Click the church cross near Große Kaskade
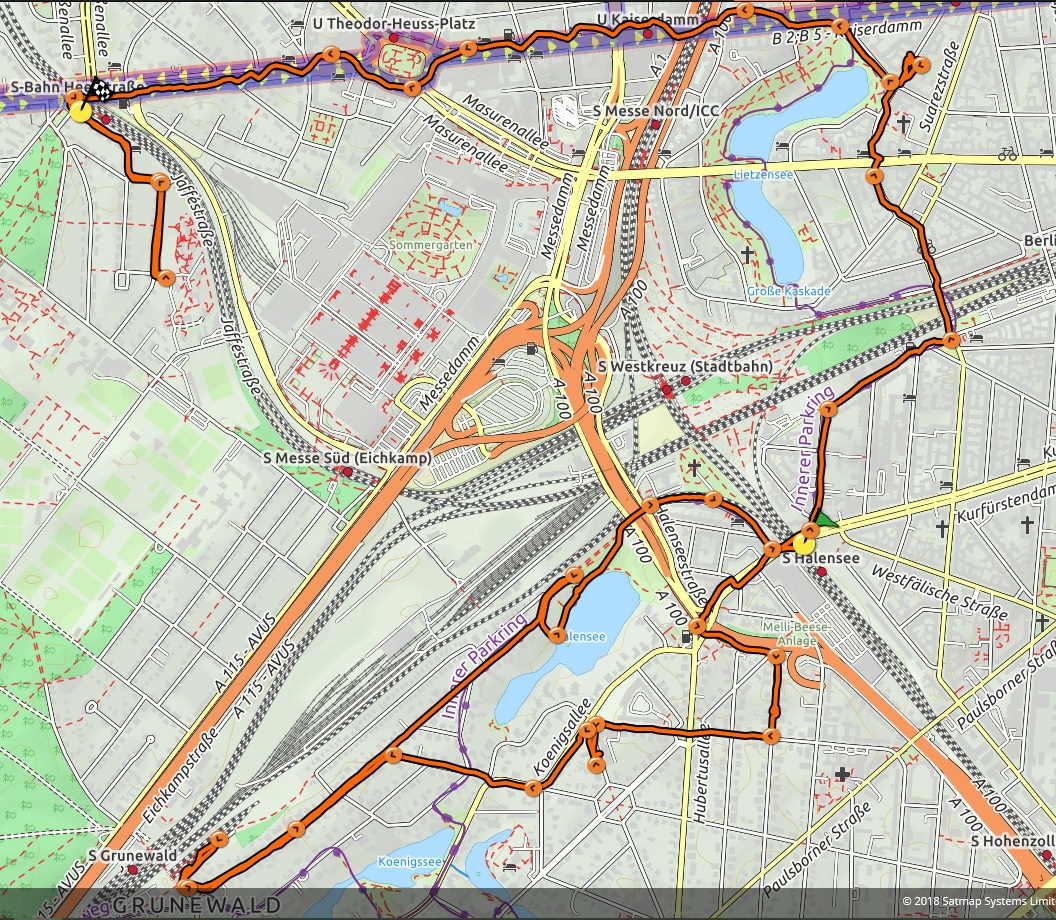The width and height of the screenshot is (1056, 920). pos(746,255)
